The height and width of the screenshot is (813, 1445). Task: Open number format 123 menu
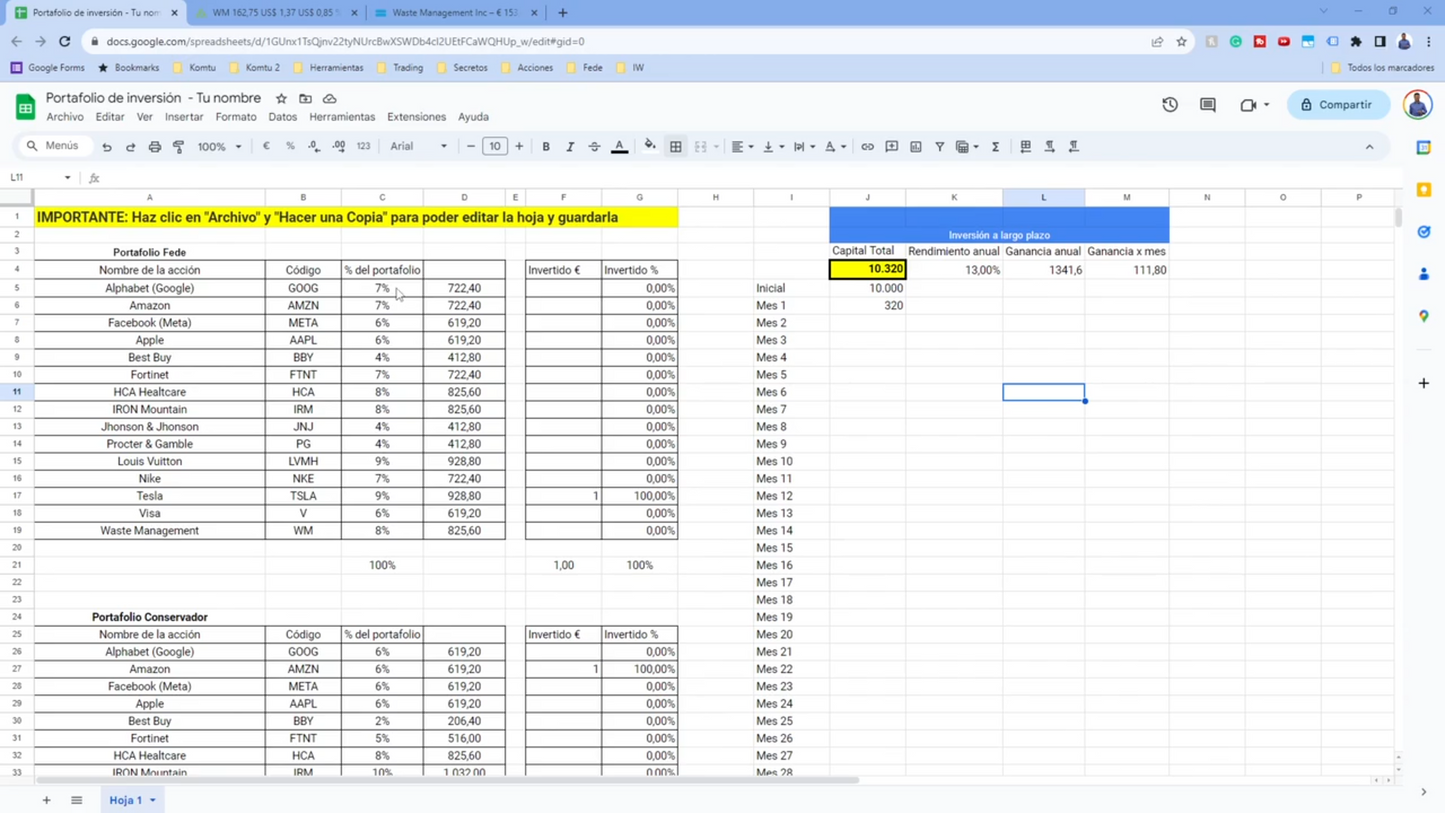click(x=363, y=146)
